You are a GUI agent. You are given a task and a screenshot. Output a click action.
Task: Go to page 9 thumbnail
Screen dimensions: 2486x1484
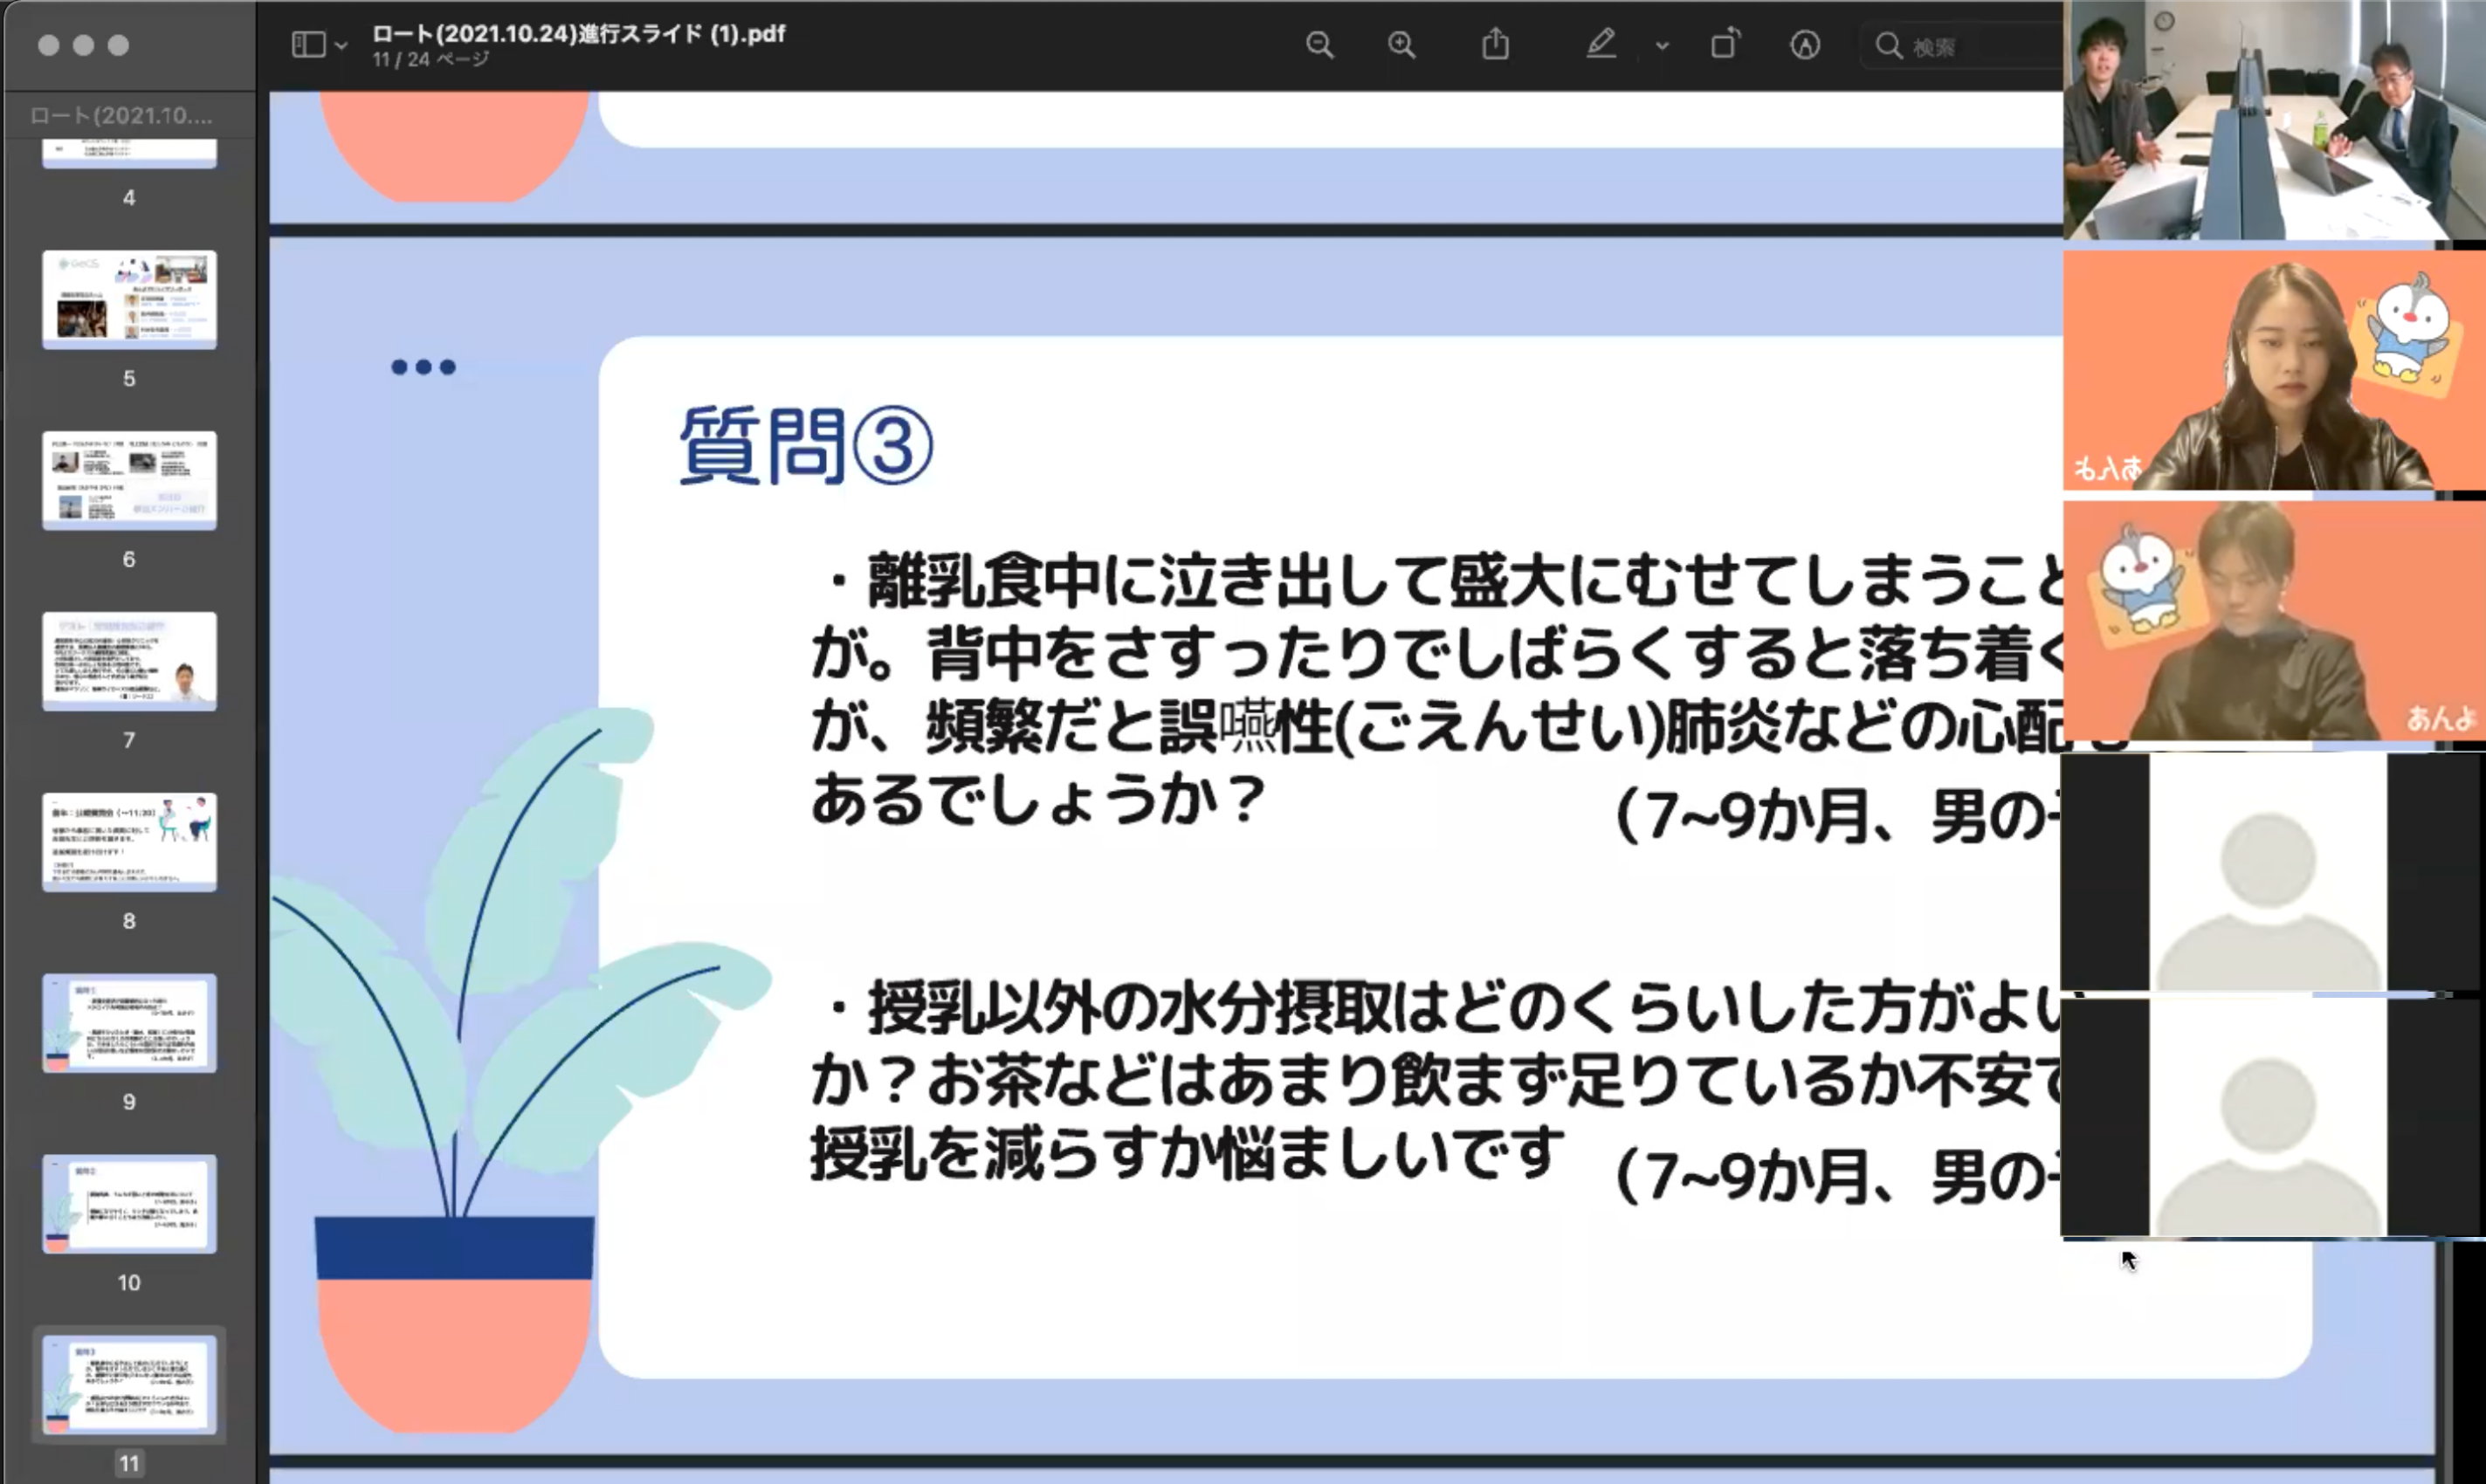coord(129,1022)
